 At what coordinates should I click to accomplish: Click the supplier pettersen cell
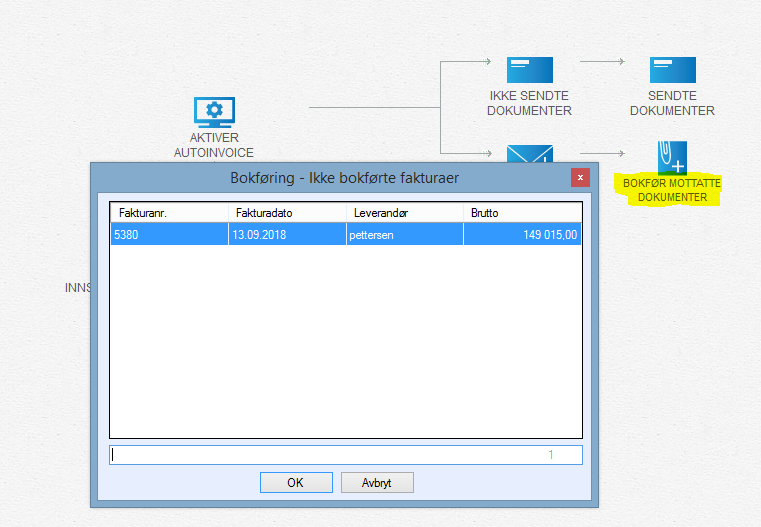point(404,234)
